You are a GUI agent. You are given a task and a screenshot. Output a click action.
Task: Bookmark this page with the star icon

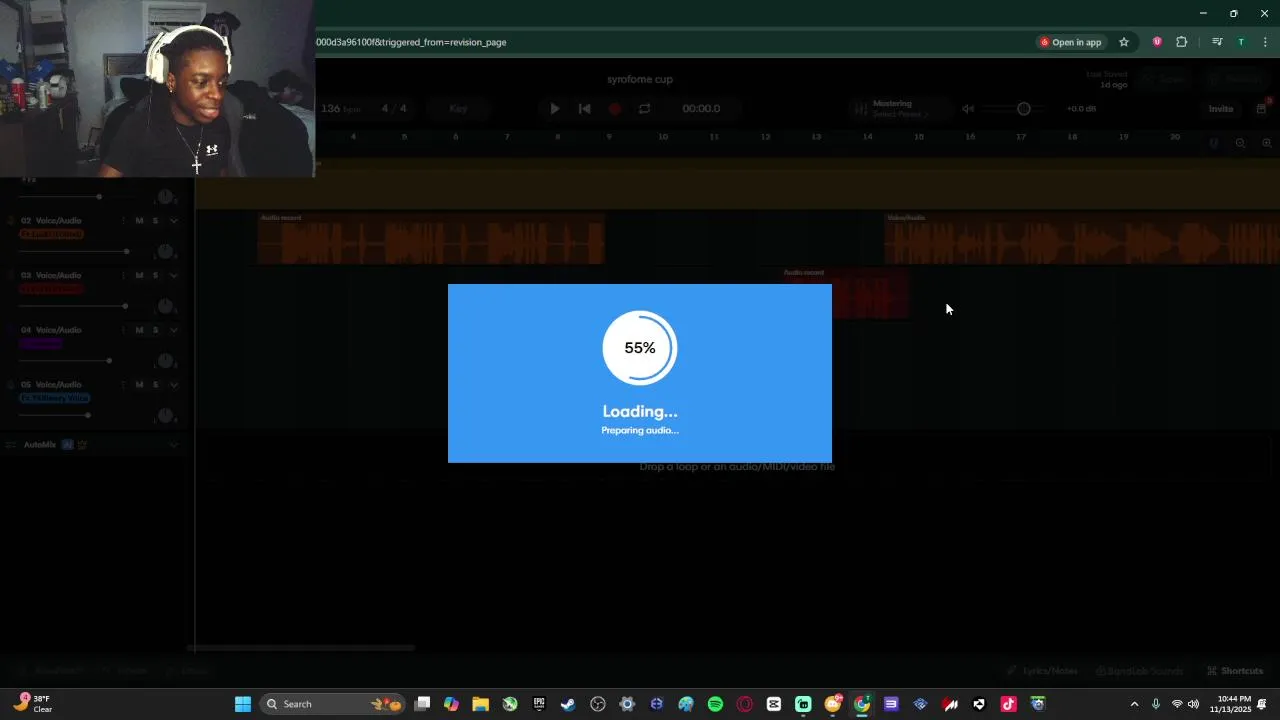point(1124,42)
